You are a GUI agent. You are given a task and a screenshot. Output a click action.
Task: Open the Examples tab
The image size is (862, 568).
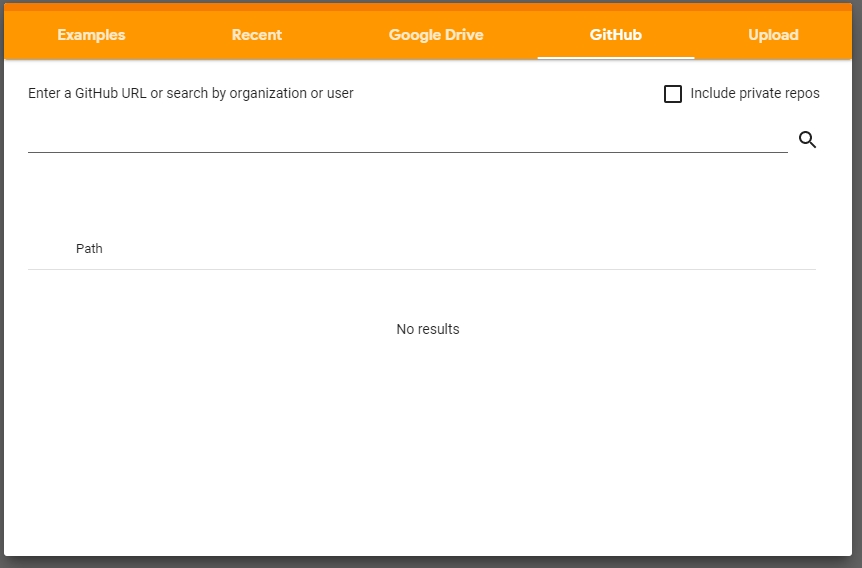91,35
